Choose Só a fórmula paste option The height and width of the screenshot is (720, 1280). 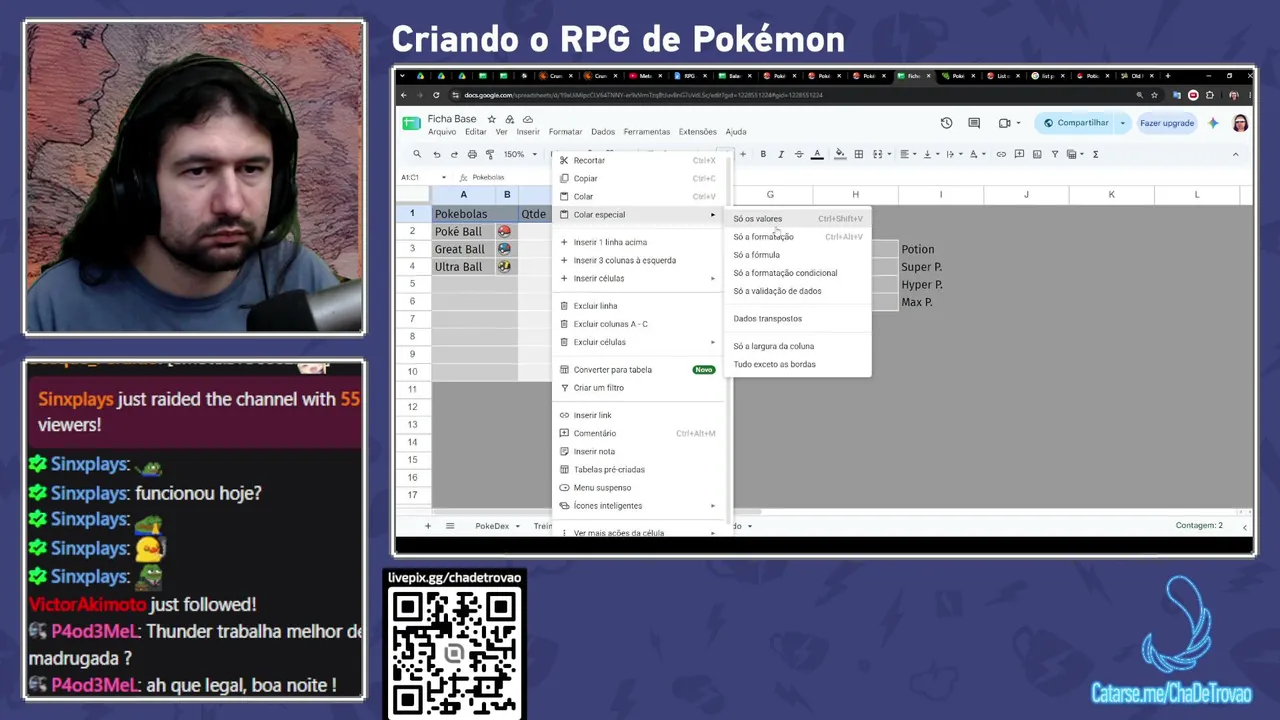[797, 255]
